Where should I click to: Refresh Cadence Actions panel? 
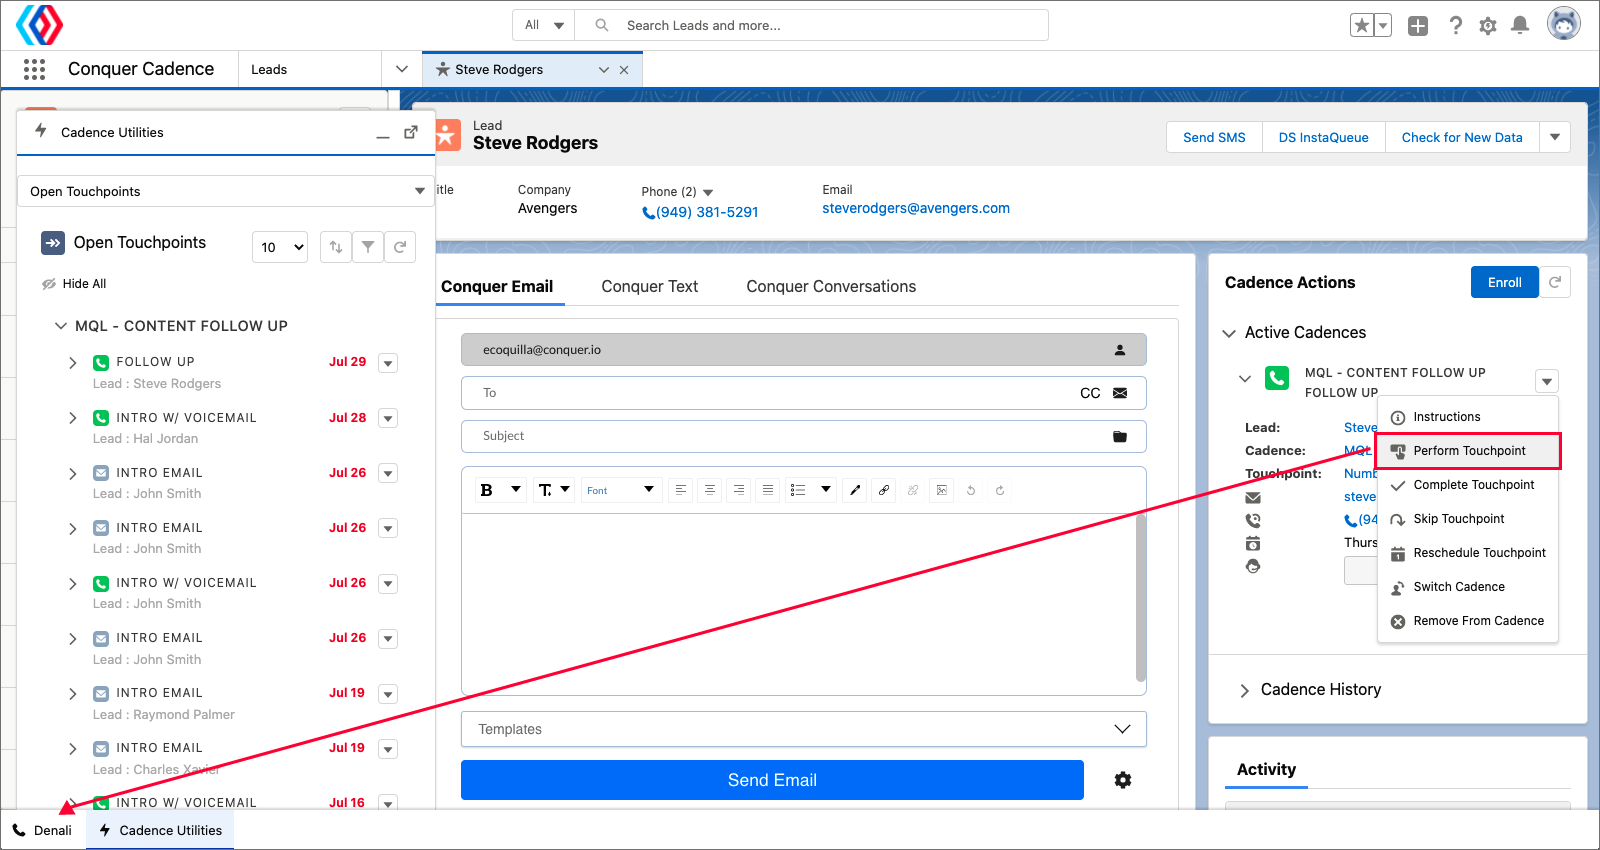click(x=1555, y=282)
